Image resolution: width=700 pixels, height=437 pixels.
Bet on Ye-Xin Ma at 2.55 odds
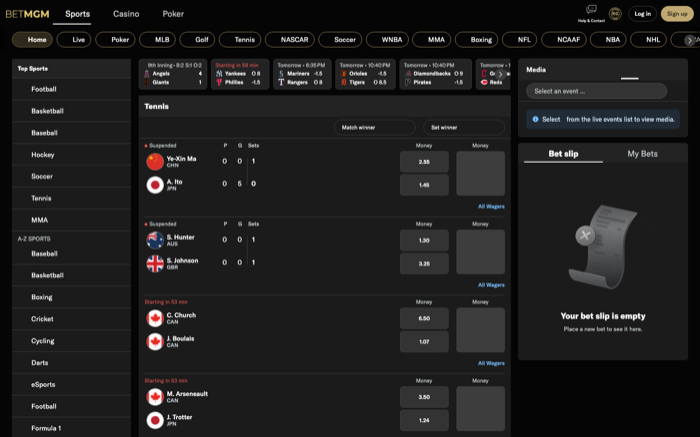click(x=424, y=162)
